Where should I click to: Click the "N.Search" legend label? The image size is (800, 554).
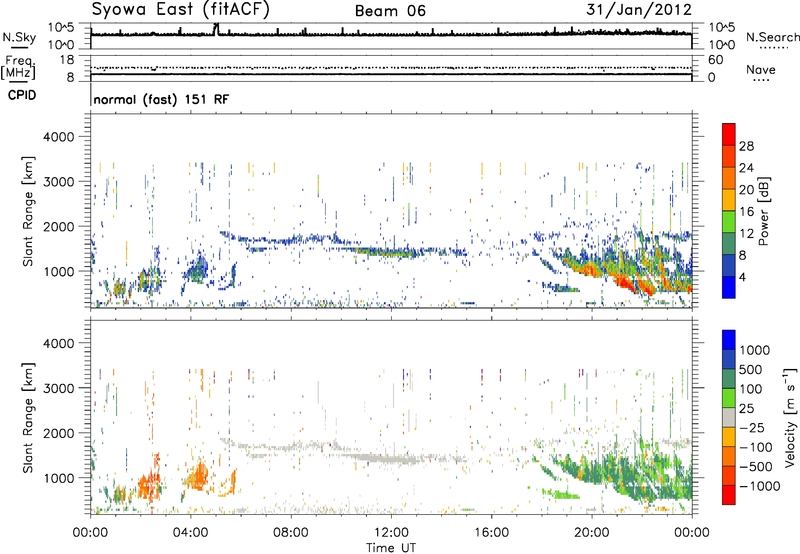772,37
